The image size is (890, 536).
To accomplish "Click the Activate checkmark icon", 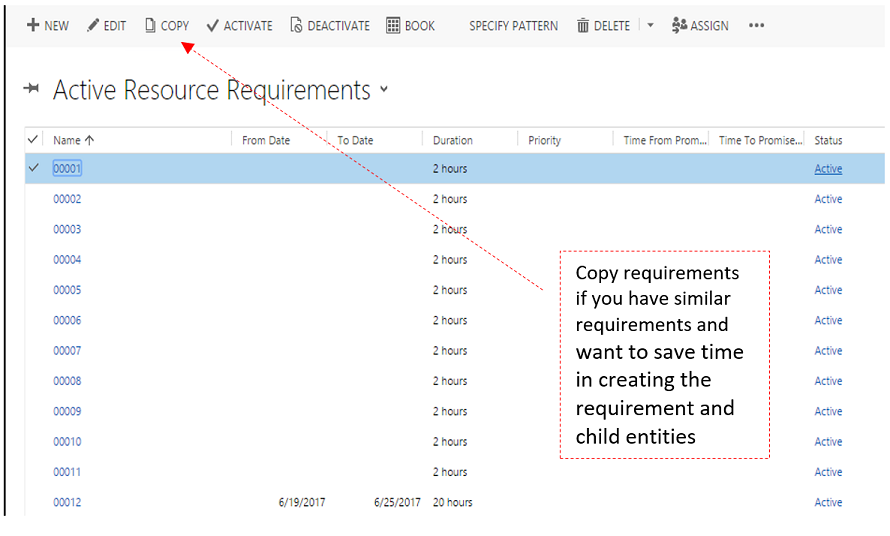I will 212,25.
